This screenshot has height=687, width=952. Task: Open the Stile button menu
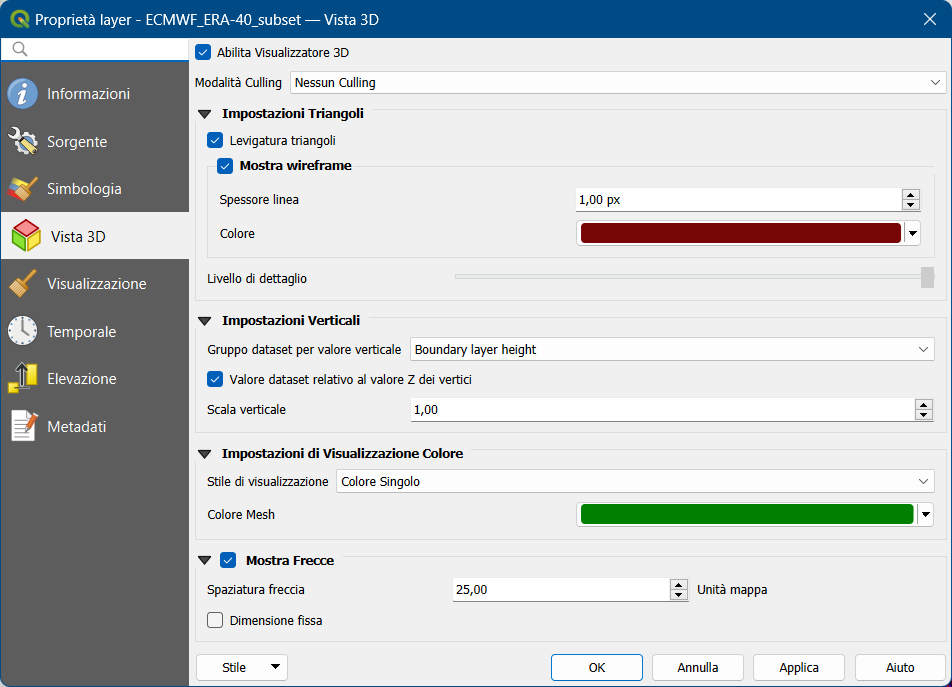(x=242, y=667)
